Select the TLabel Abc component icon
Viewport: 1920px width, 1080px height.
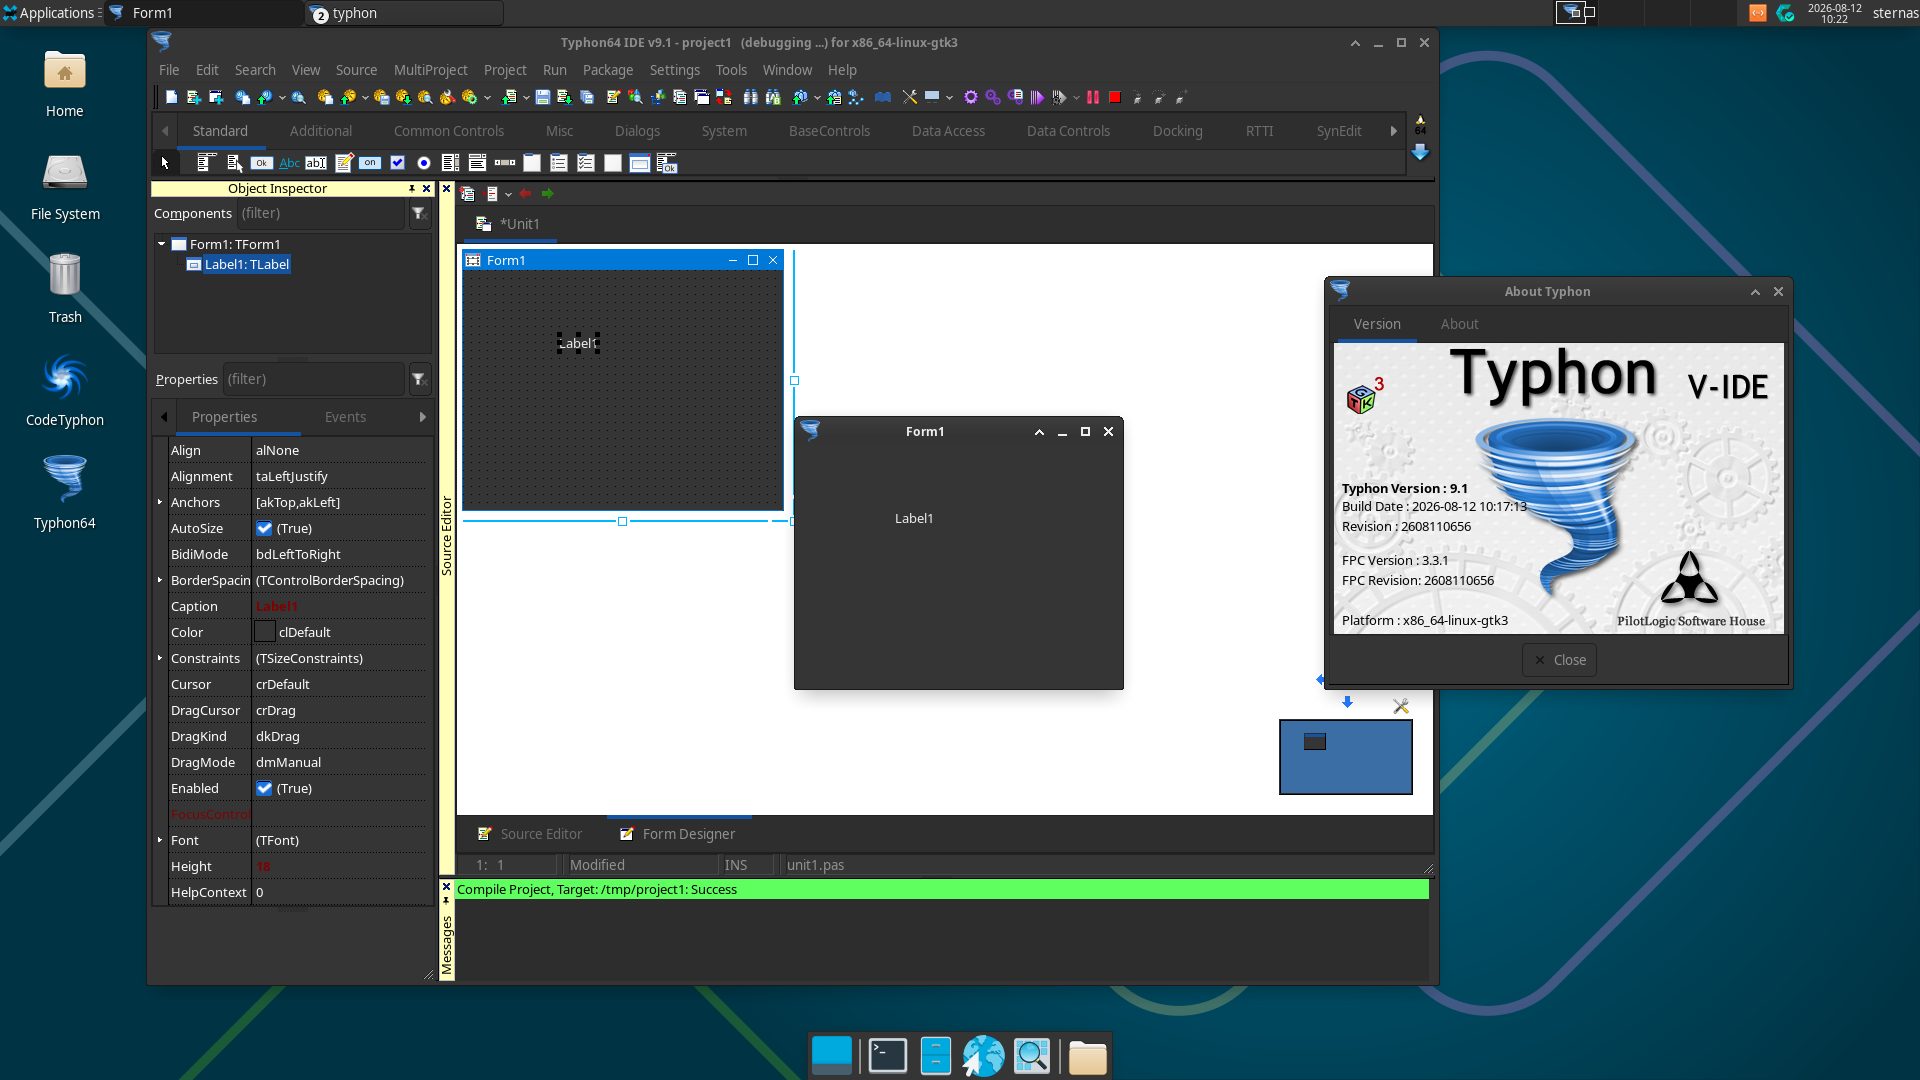click(289, 163)
